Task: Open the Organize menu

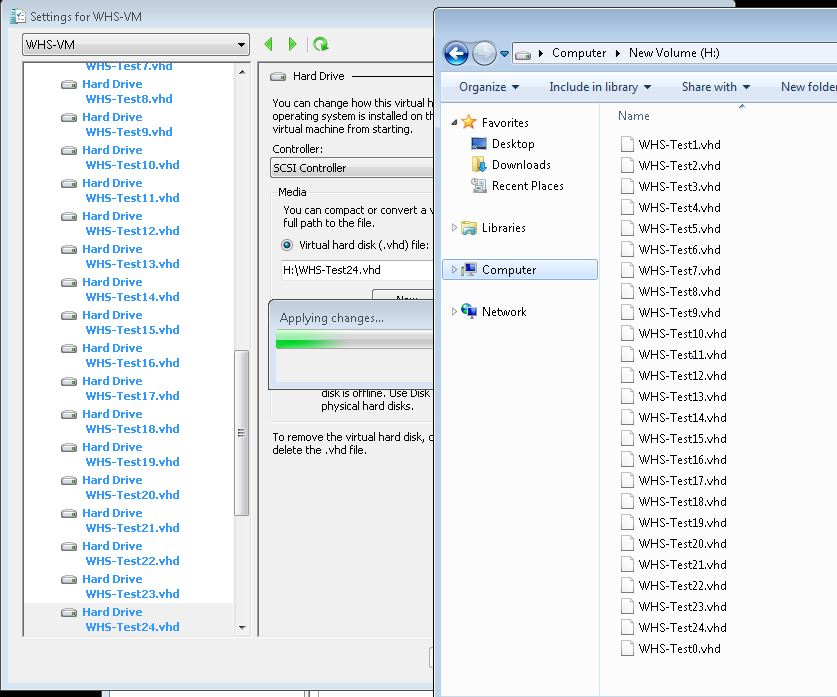Action: (x=488, y=87)
